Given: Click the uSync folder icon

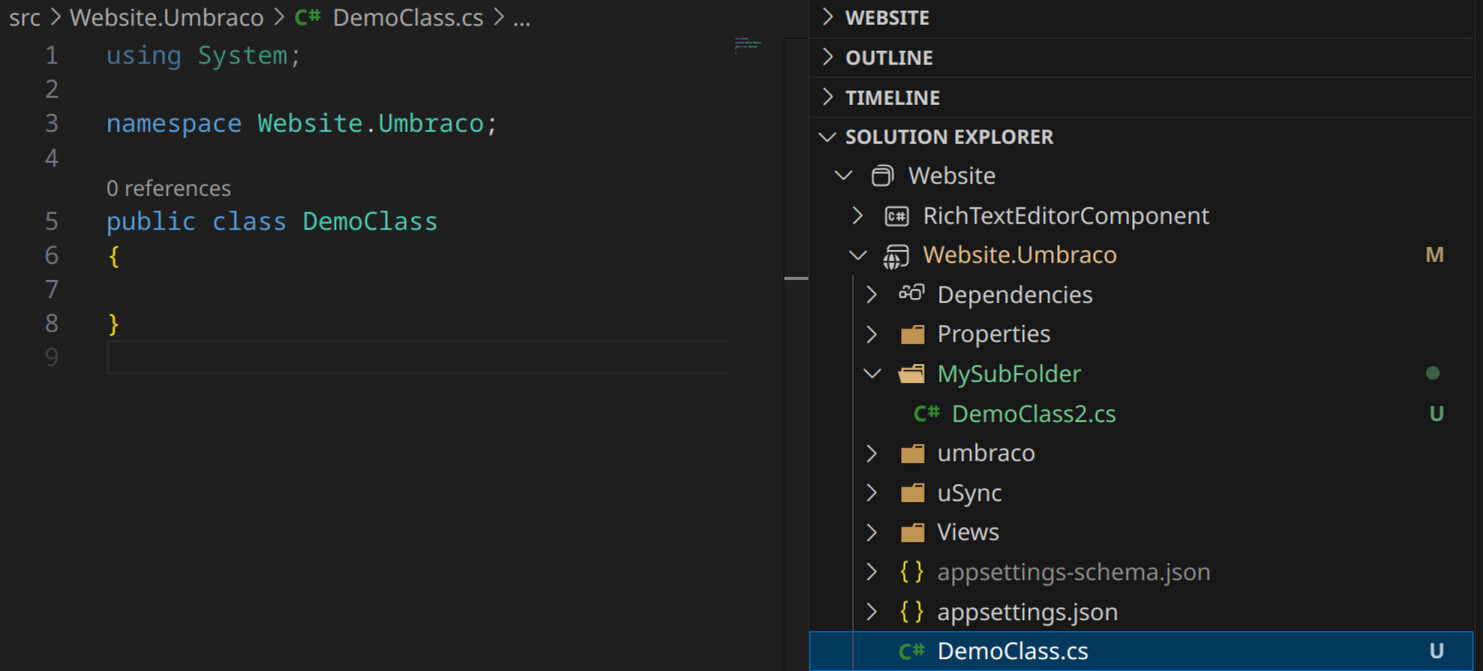Looking at the screenshot, I should point(912,493).
